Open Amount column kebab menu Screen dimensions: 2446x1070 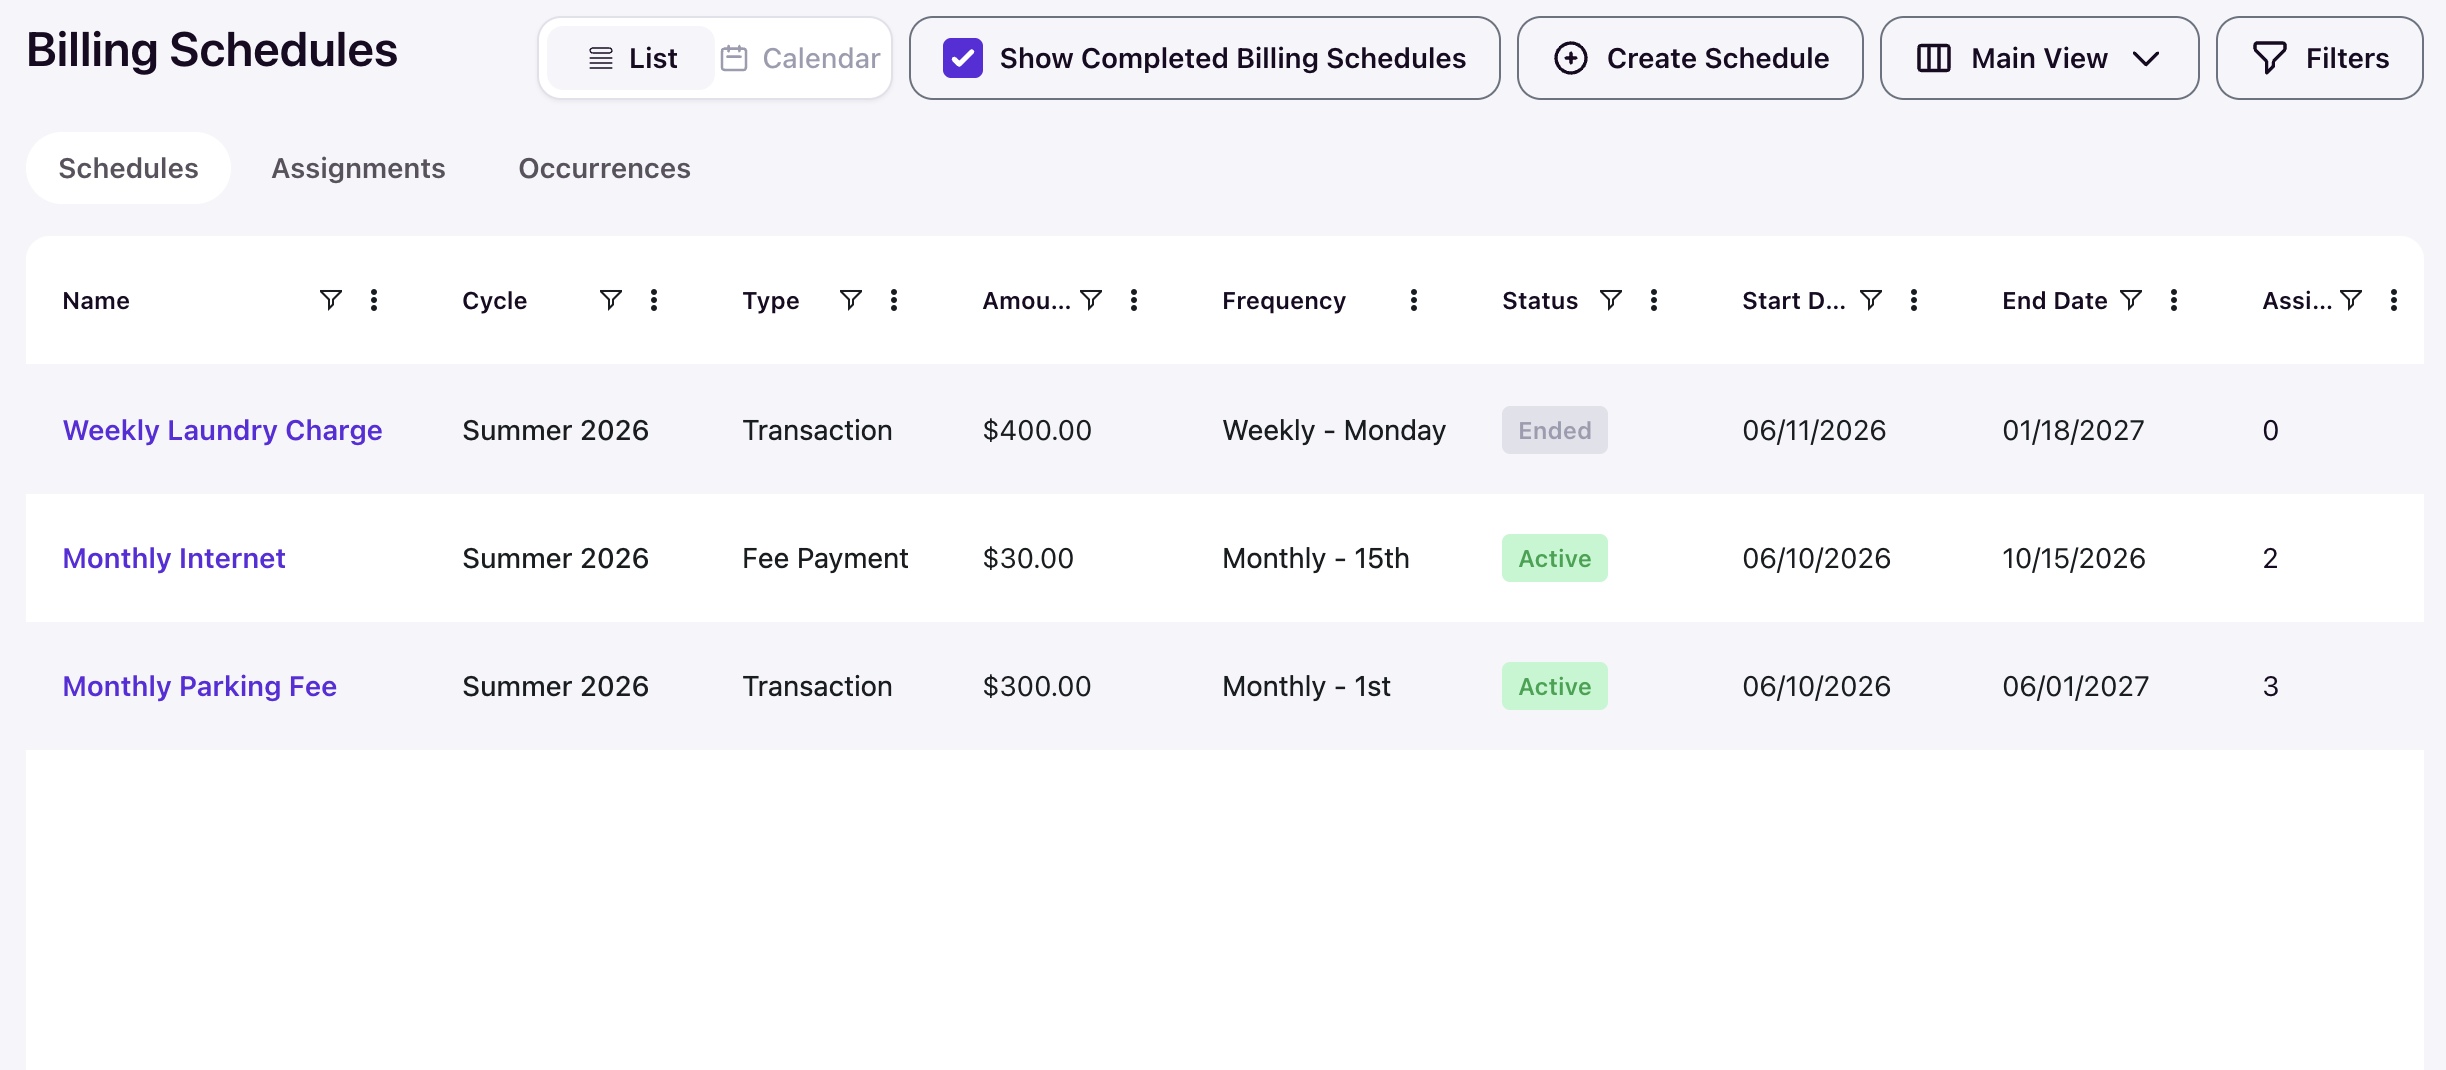(1134, 300)
